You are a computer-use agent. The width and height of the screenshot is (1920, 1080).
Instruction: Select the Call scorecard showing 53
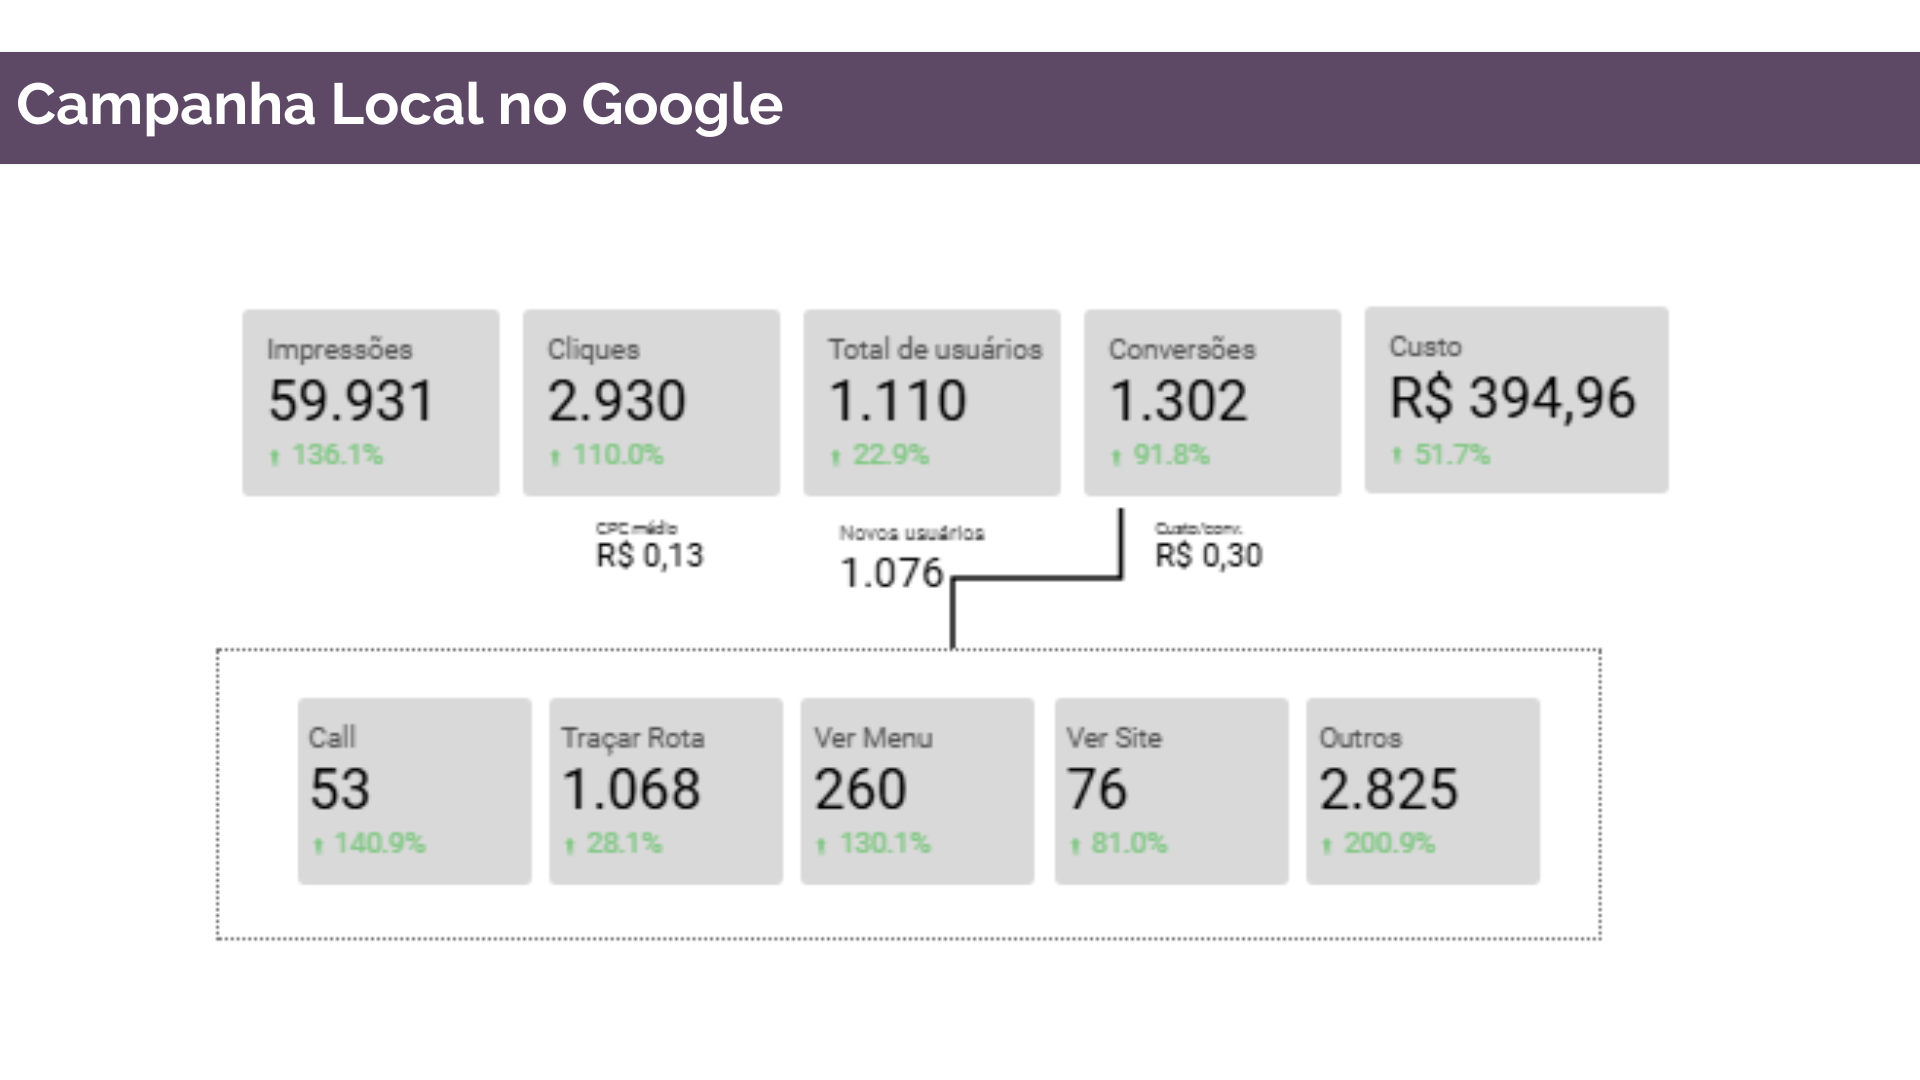[x=414, y=791]
